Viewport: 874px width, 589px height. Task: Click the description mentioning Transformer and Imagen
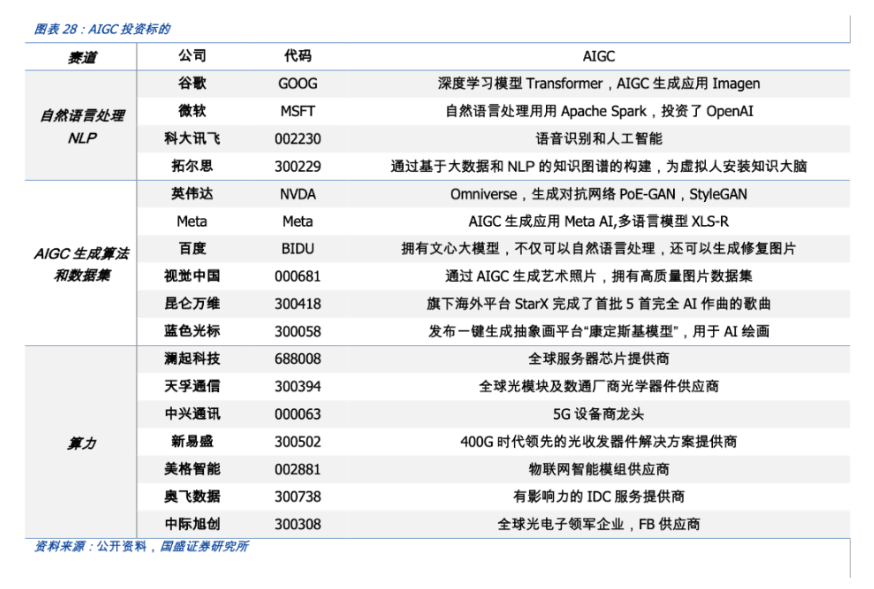(599, 84)
